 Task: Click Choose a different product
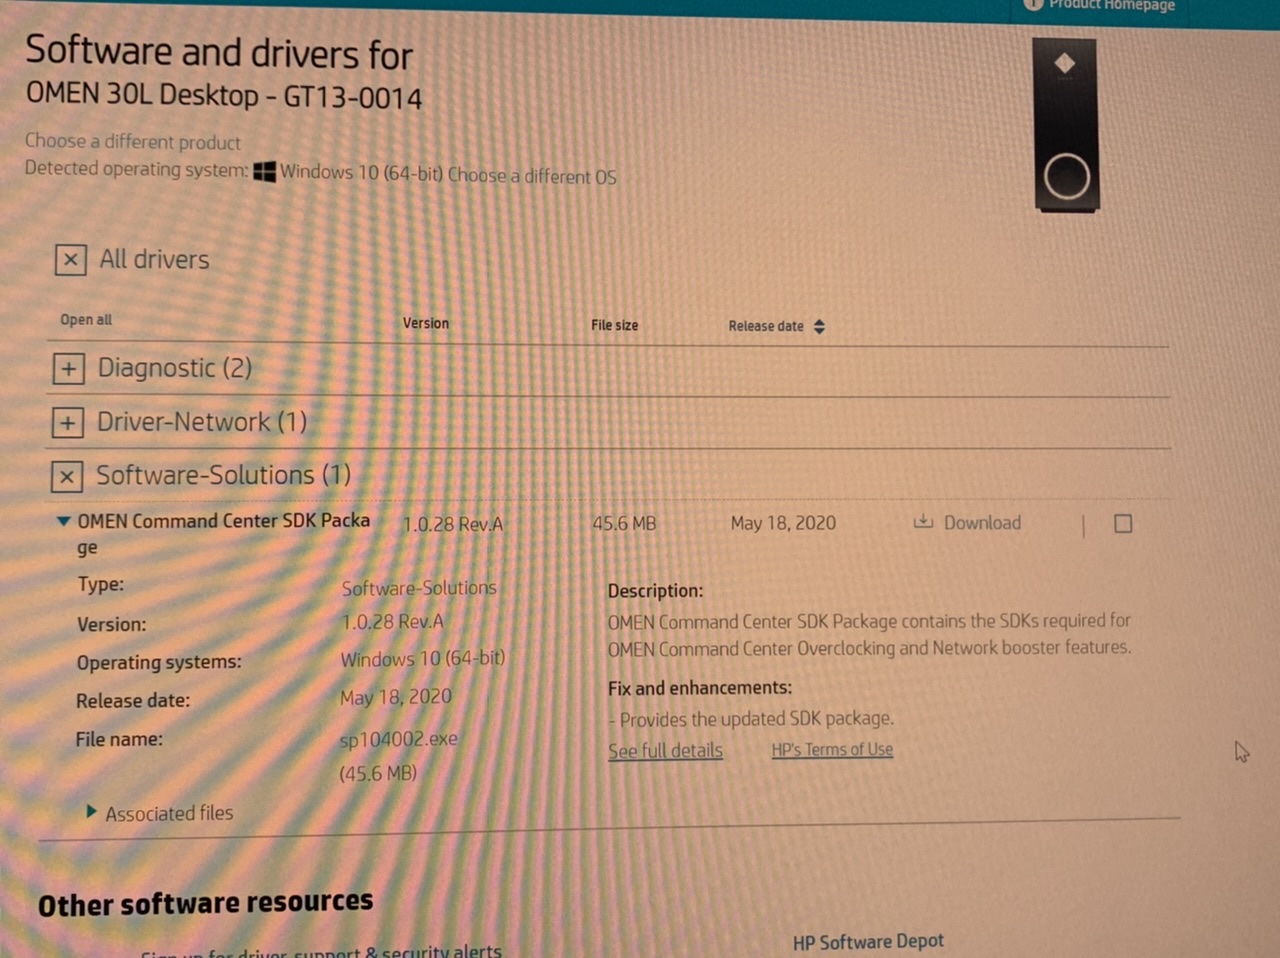pos(132,142)
